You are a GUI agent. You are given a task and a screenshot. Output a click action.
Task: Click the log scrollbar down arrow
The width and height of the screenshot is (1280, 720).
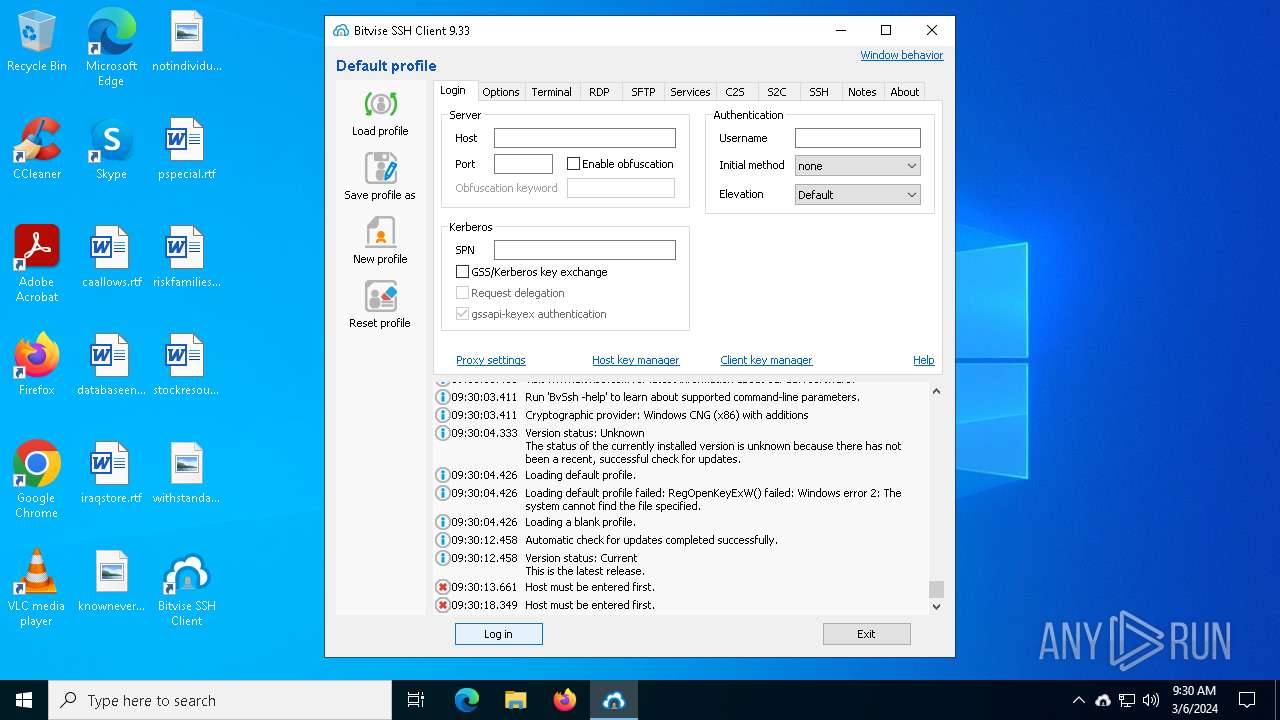point(936,606)
